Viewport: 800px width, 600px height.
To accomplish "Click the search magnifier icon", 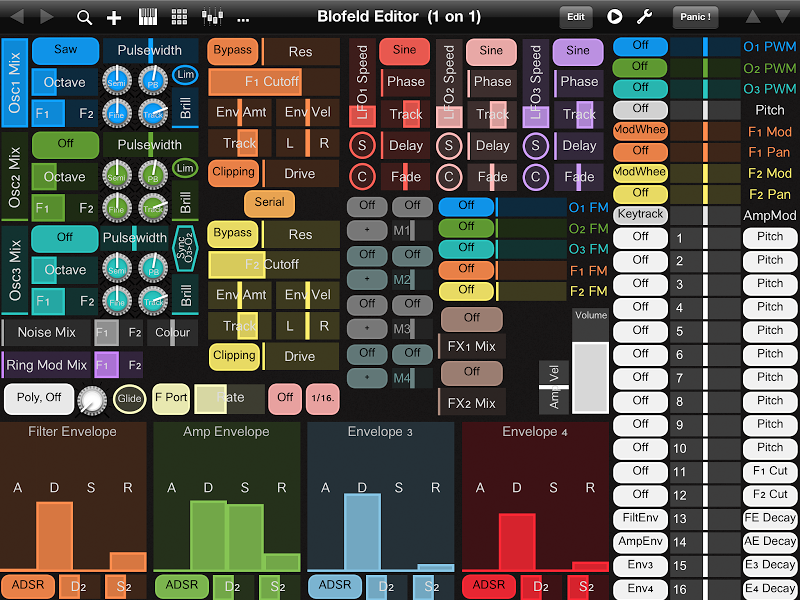I will pyautogui.click(x=84, y=17).
